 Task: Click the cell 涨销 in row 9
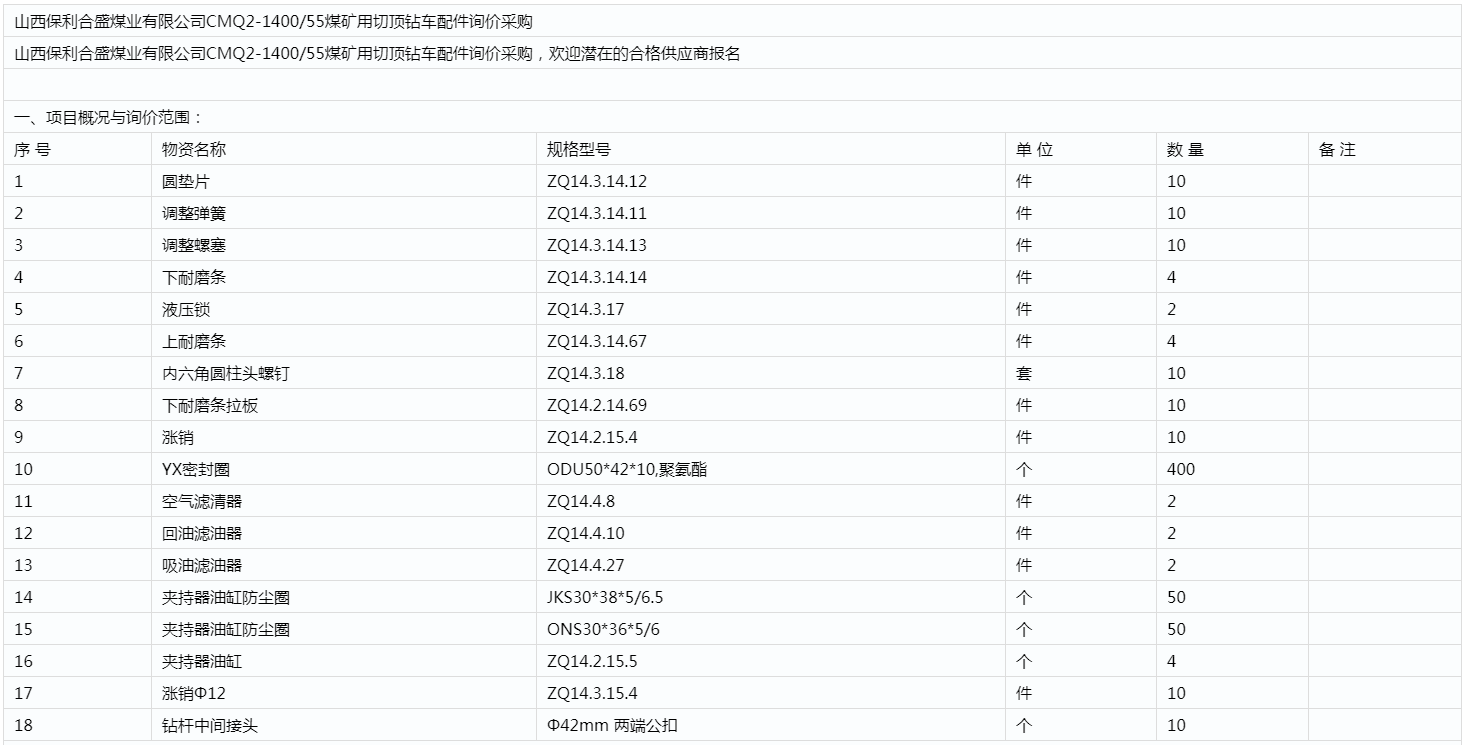click(x=178, y=438)
